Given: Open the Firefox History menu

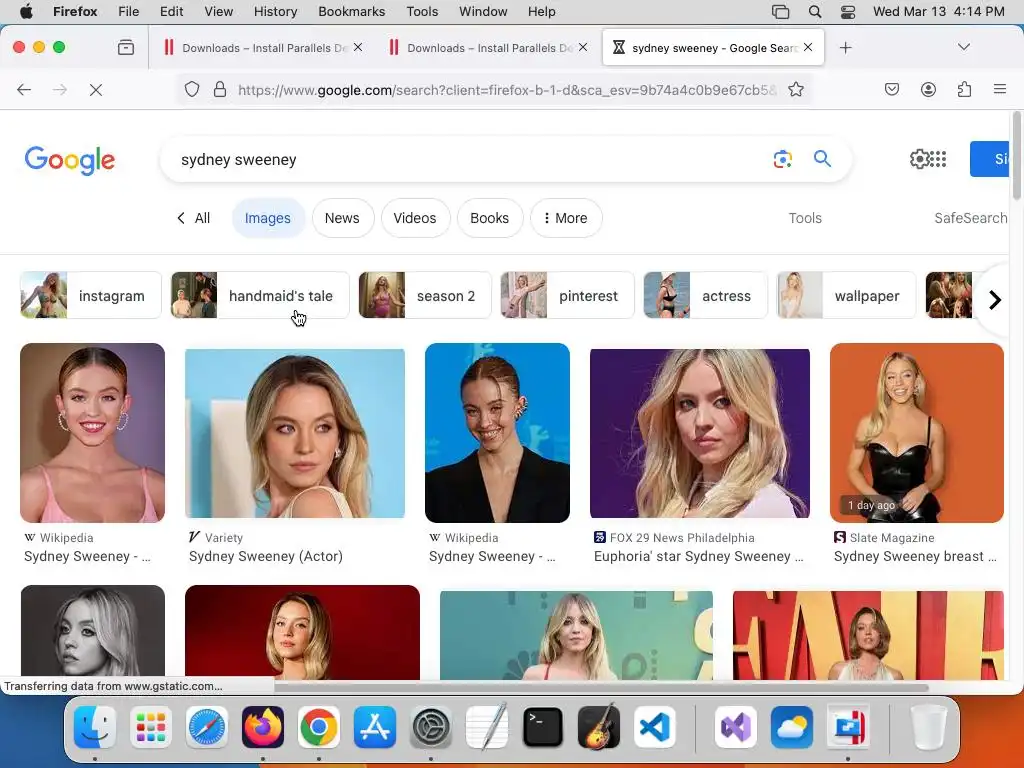Looking at the screenshot, I should (275, 11).
